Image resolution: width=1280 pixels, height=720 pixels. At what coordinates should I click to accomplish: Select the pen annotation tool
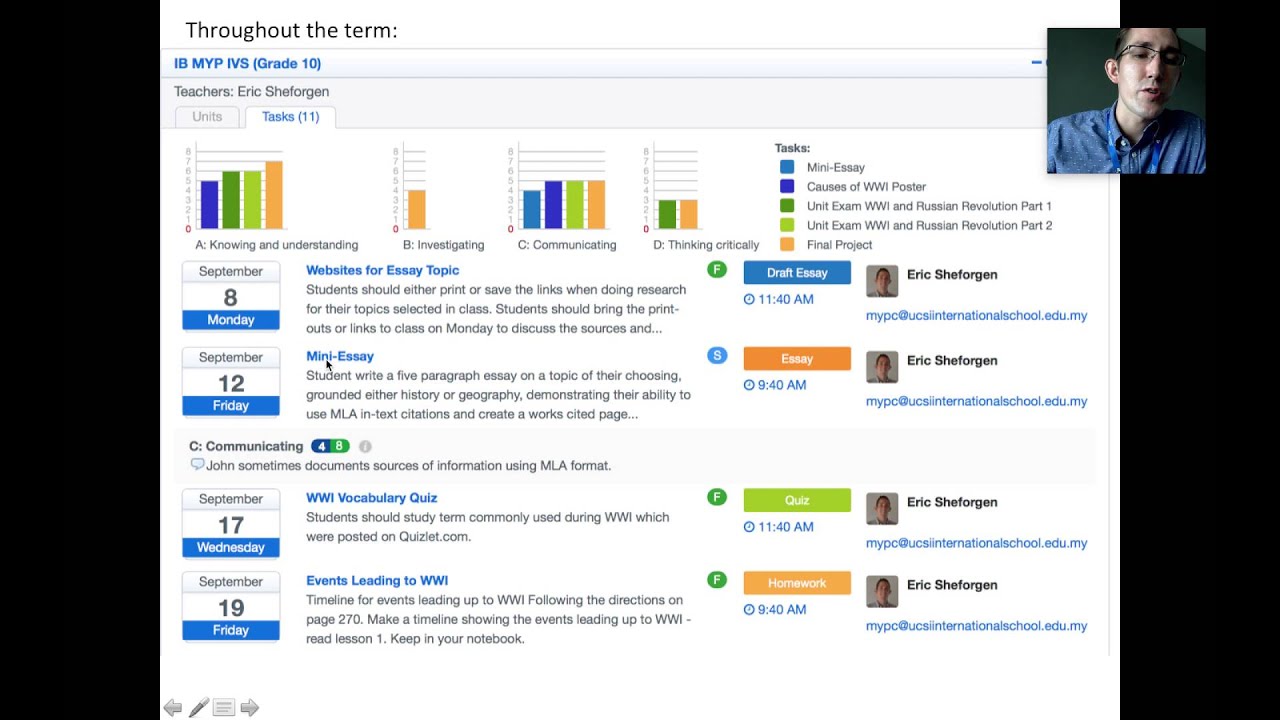point(199,708)
